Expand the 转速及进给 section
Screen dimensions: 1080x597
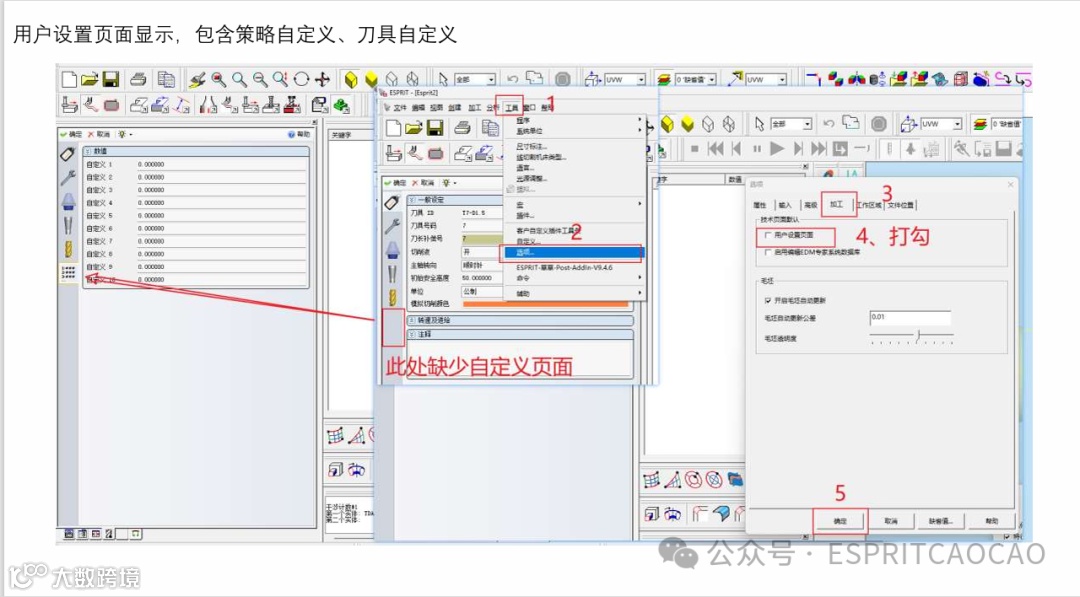pos(412,321)
